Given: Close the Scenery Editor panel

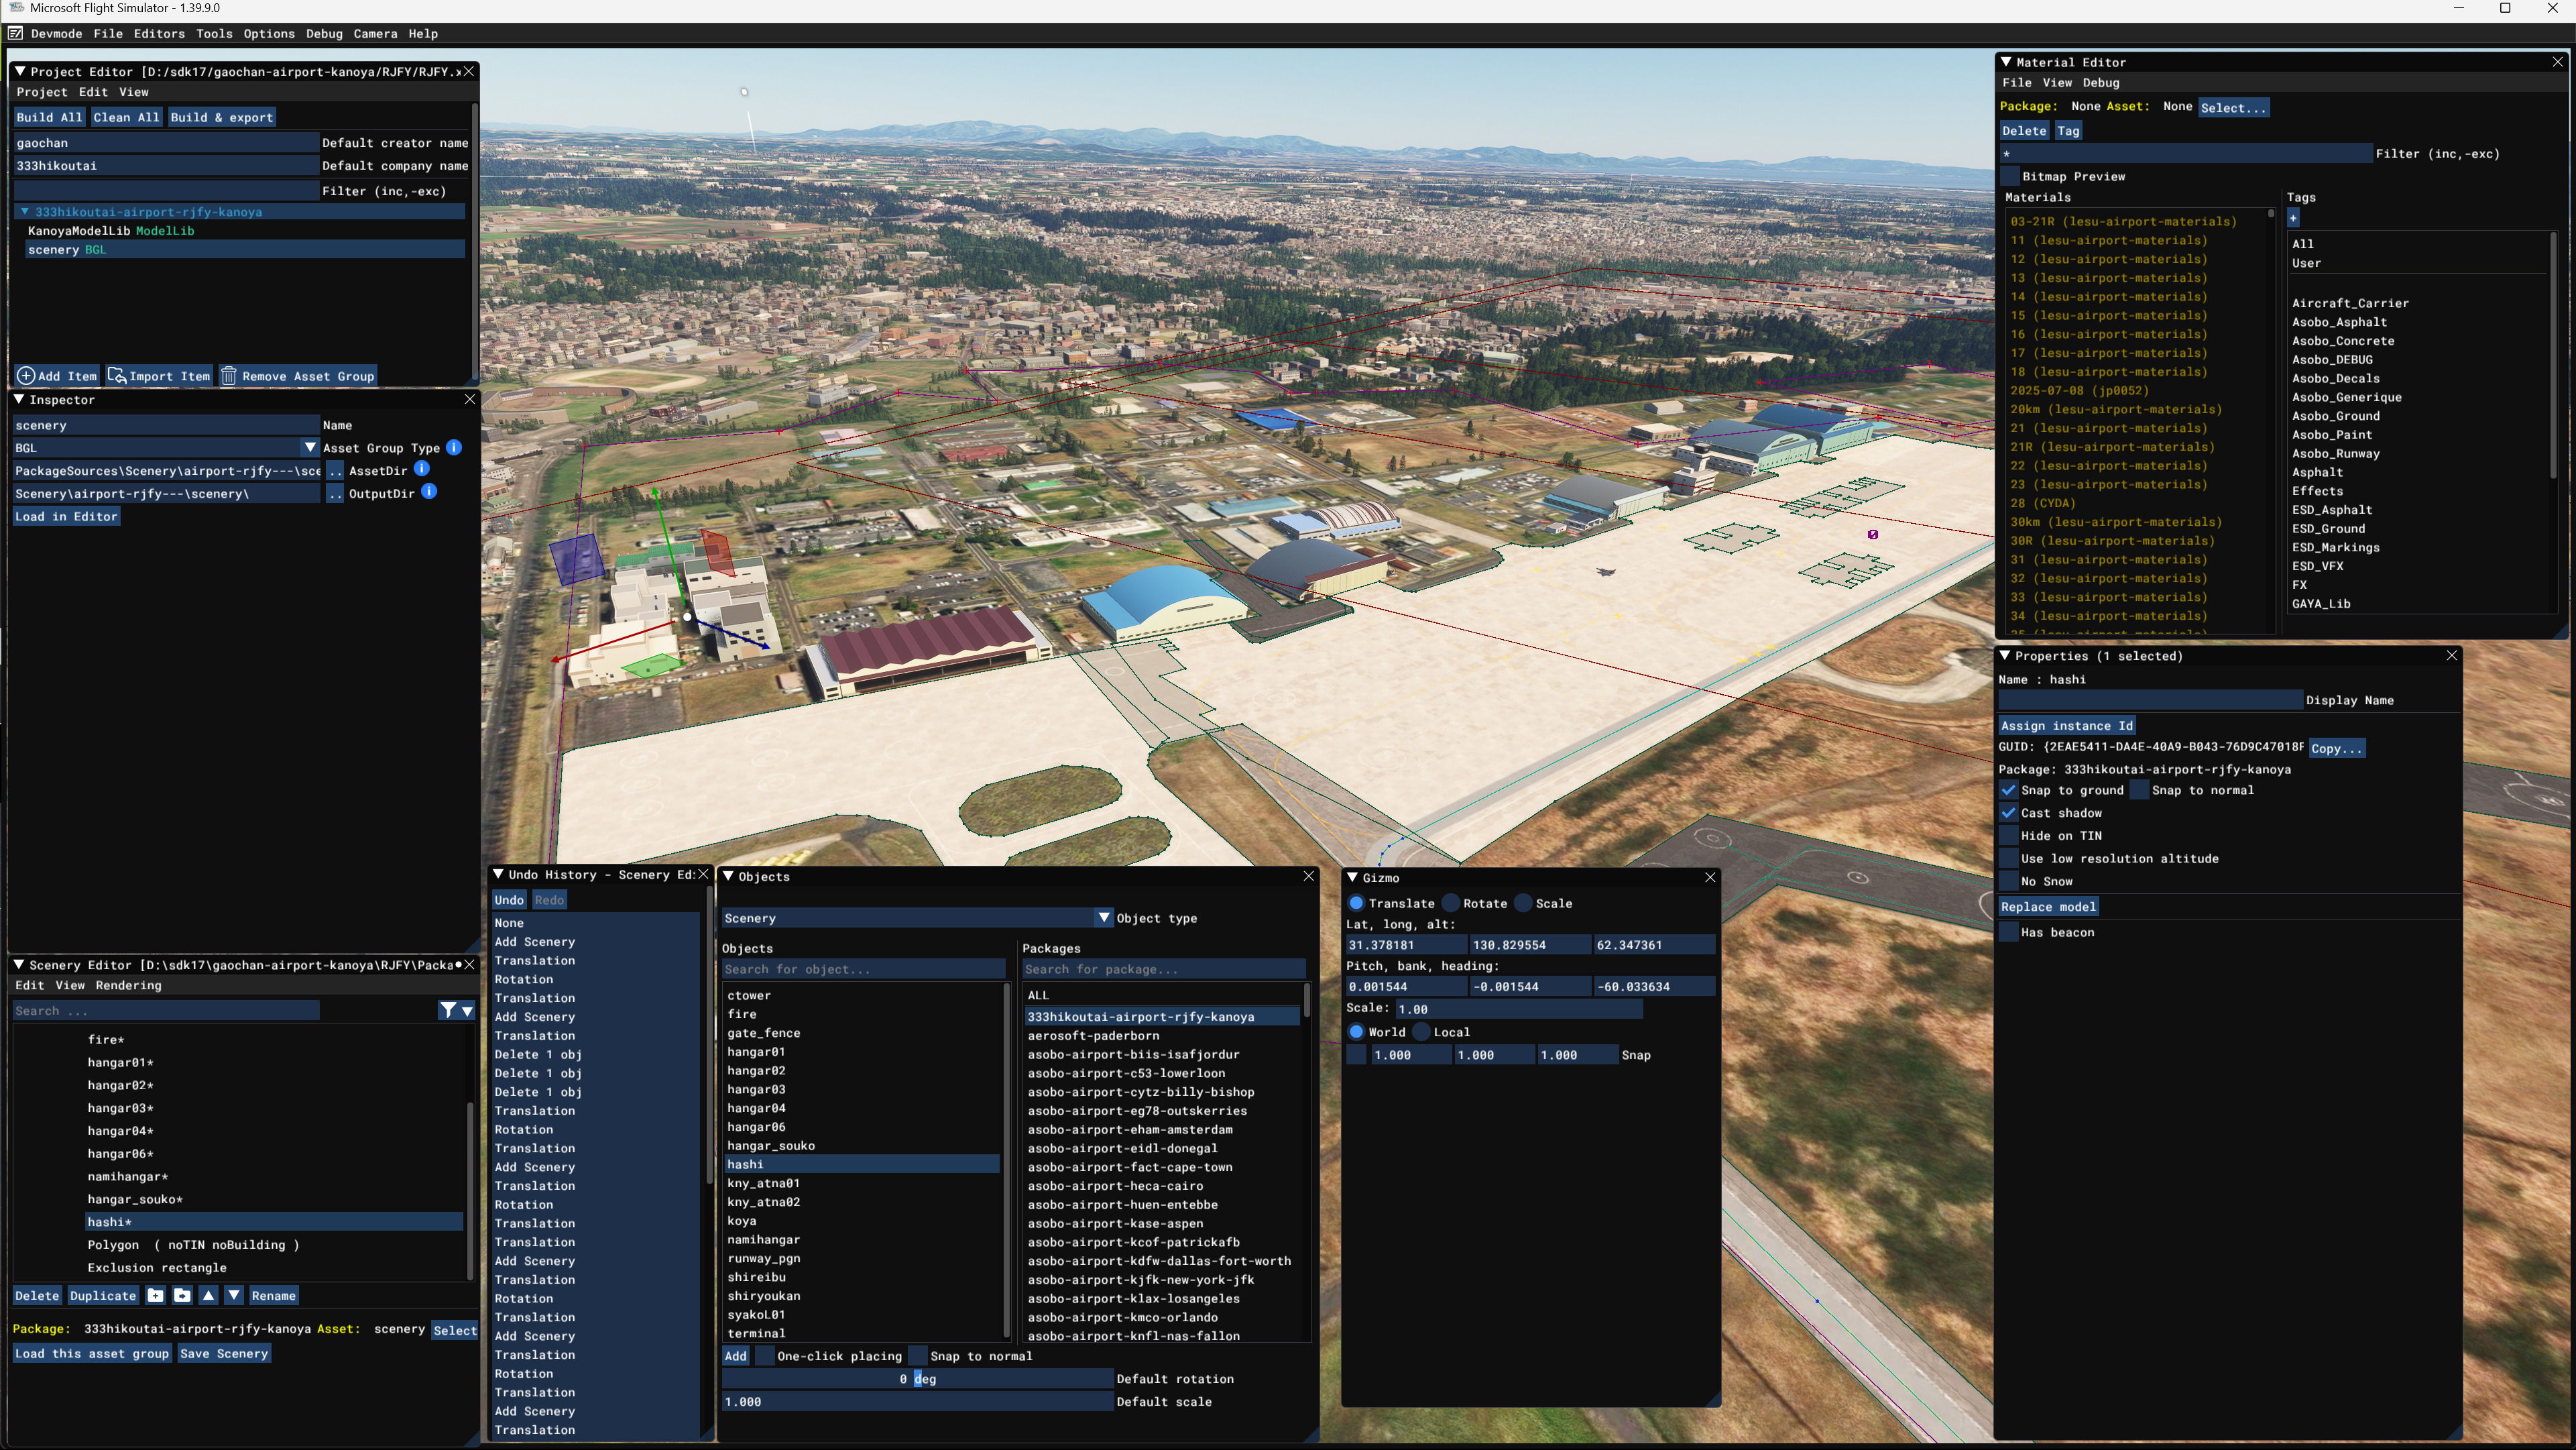Looking at the screenshot, I should (469, 965).
